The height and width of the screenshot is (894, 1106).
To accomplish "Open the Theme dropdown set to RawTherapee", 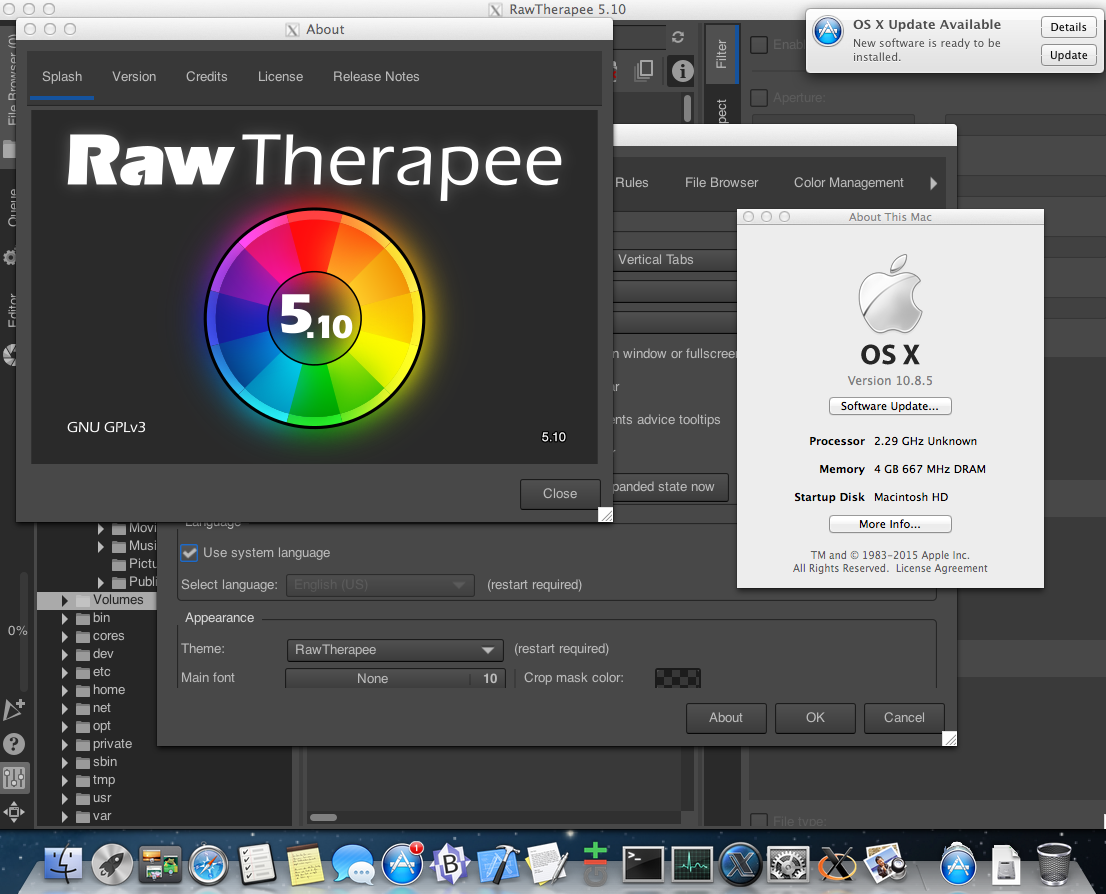I will [x=394, y=650].
